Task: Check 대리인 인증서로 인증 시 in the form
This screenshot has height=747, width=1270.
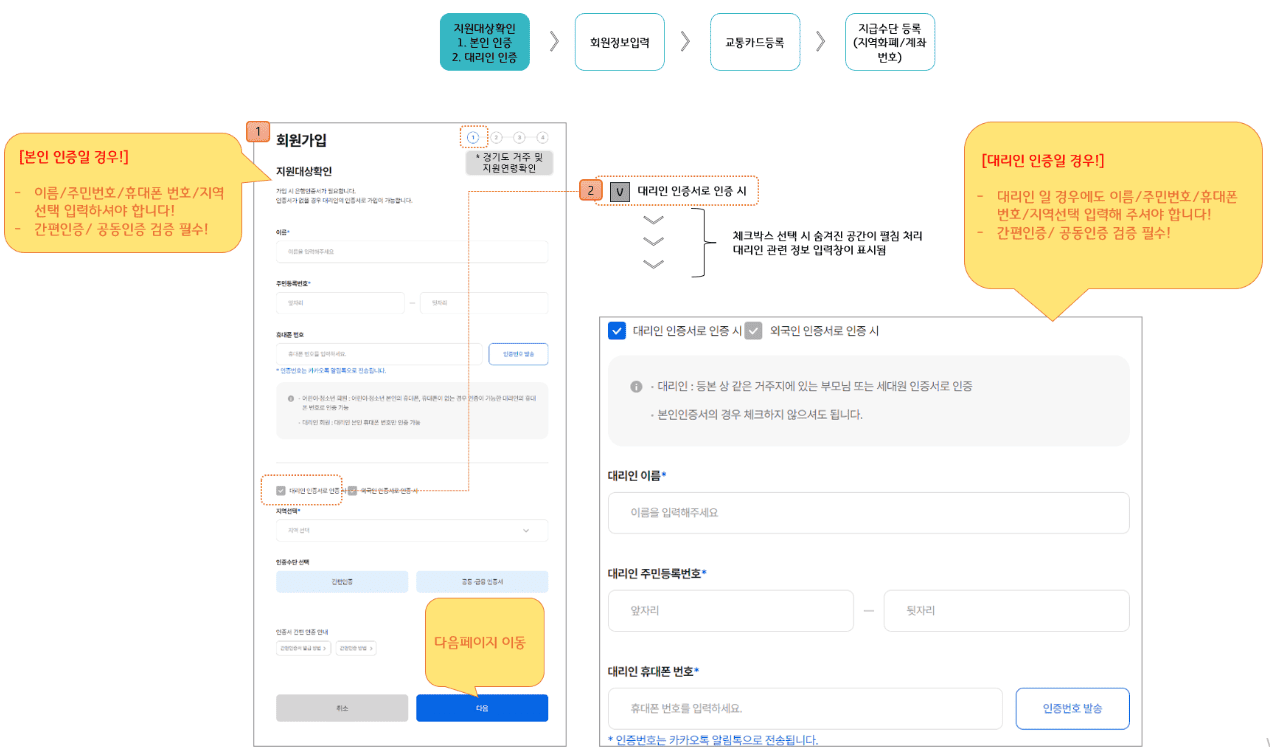Action: 280,491
